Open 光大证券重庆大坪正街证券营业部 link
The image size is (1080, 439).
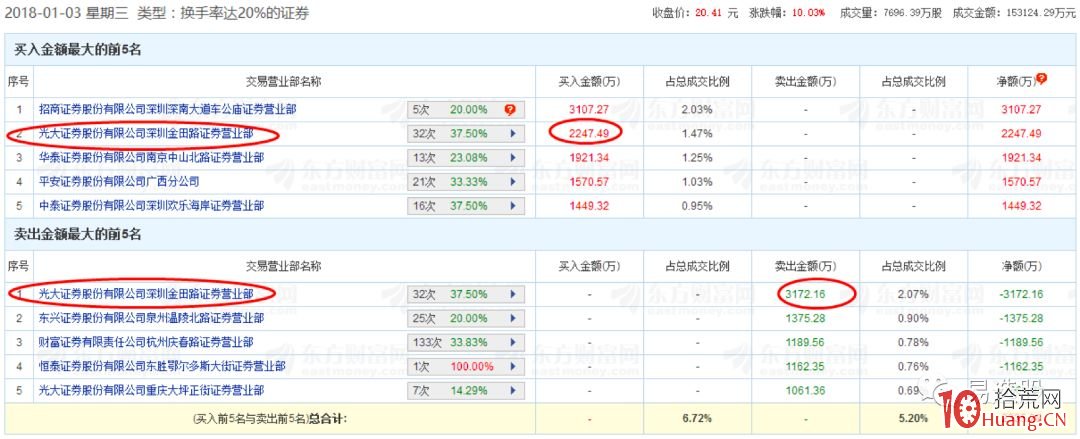152,391
